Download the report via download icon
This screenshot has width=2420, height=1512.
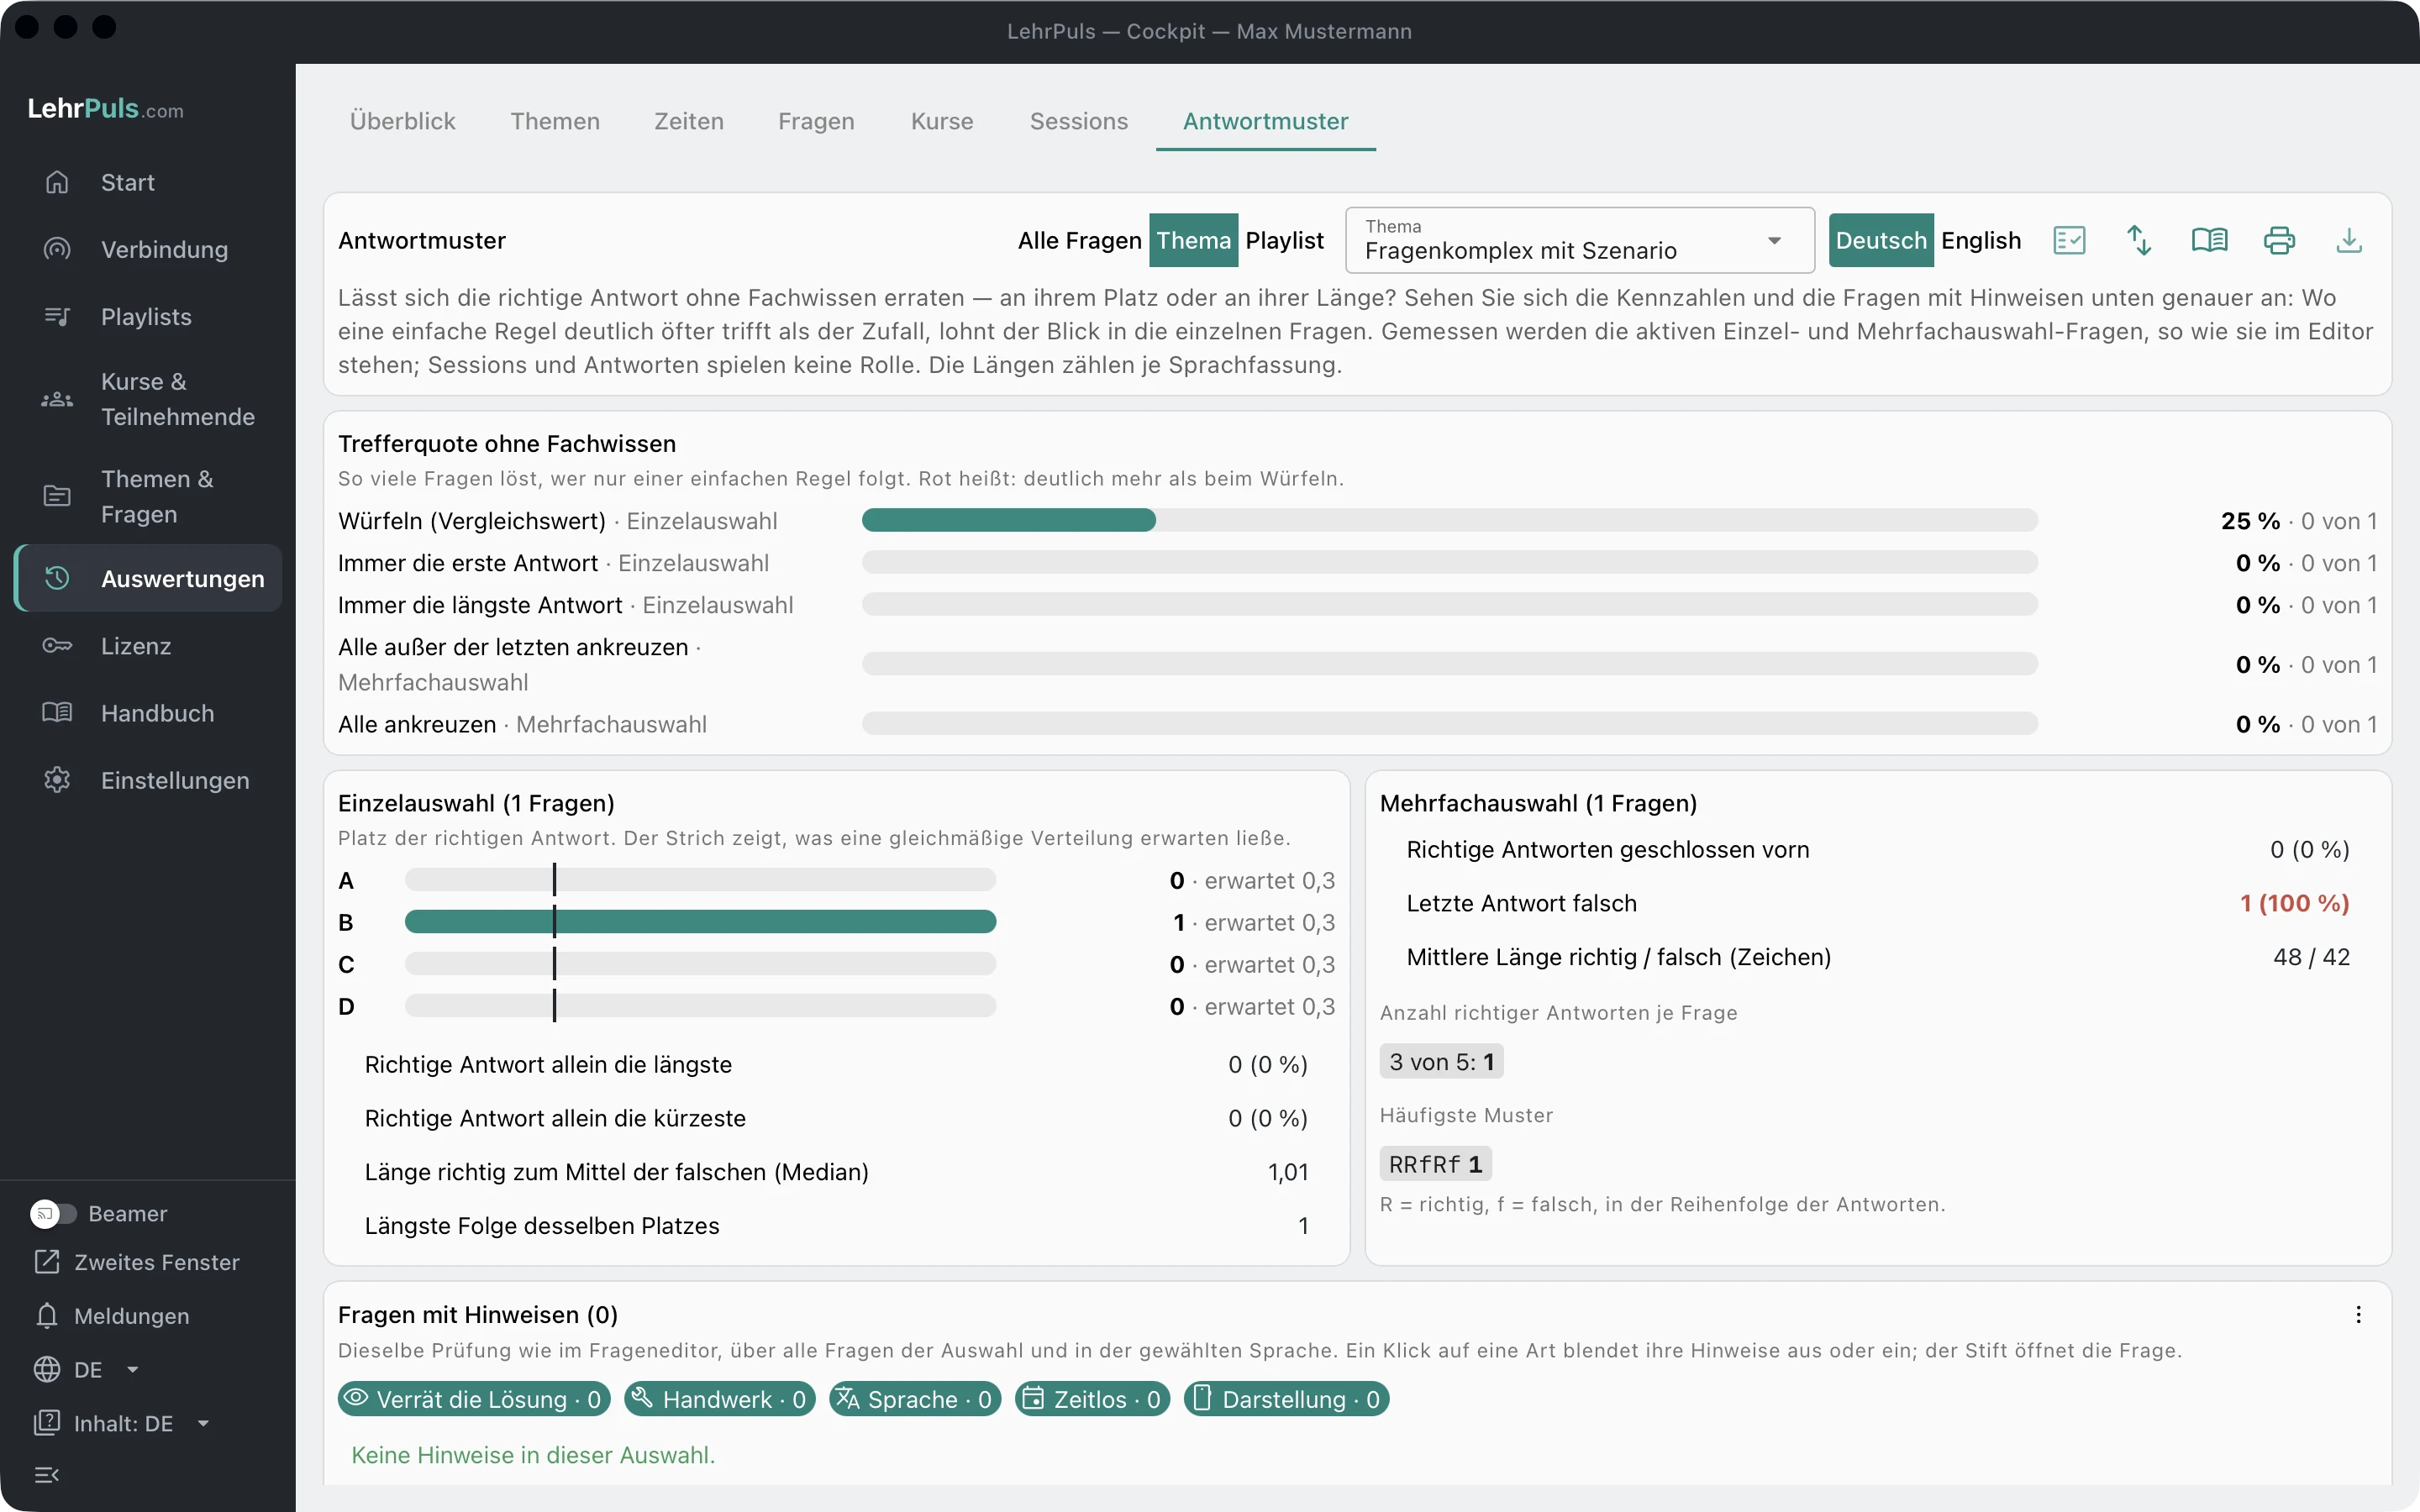[x=2349, y=240]
